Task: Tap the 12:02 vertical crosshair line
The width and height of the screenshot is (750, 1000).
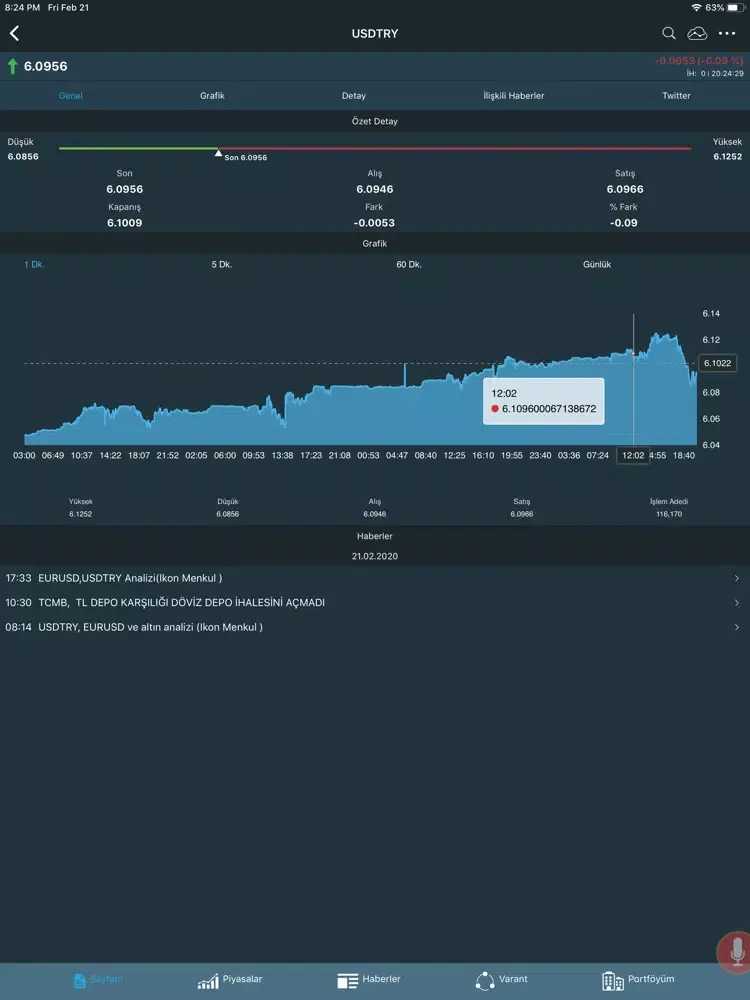Action: (633, 379)
